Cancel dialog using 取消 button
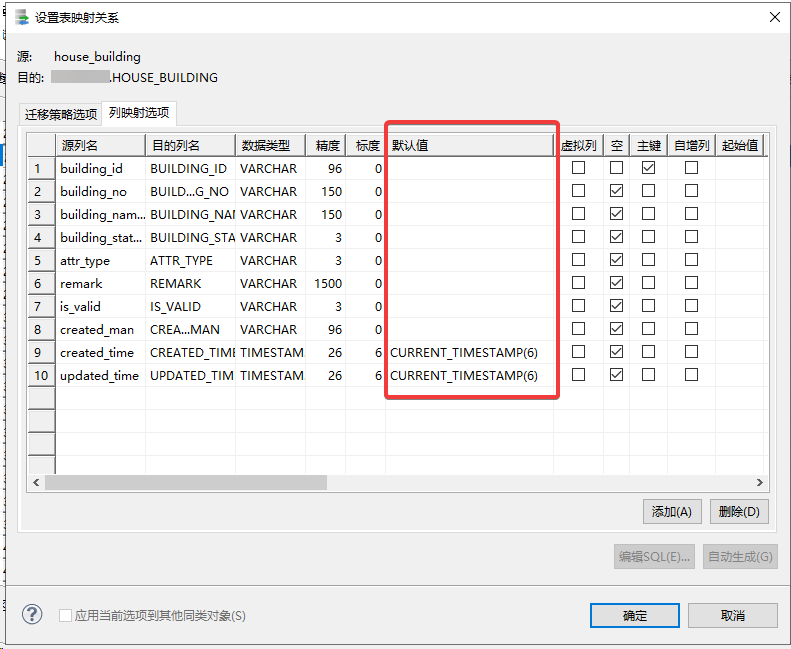 (732, 615)
